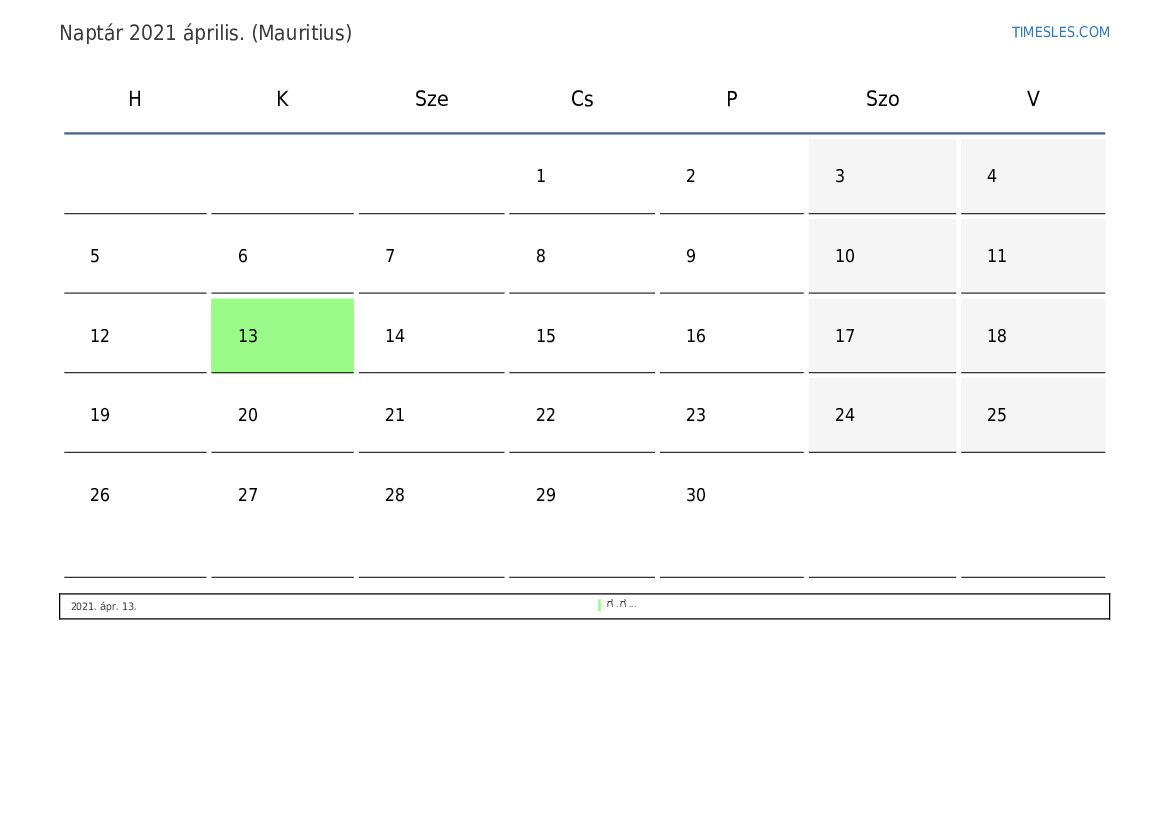Click the green marker in the holiday legend

coord(599,605)
